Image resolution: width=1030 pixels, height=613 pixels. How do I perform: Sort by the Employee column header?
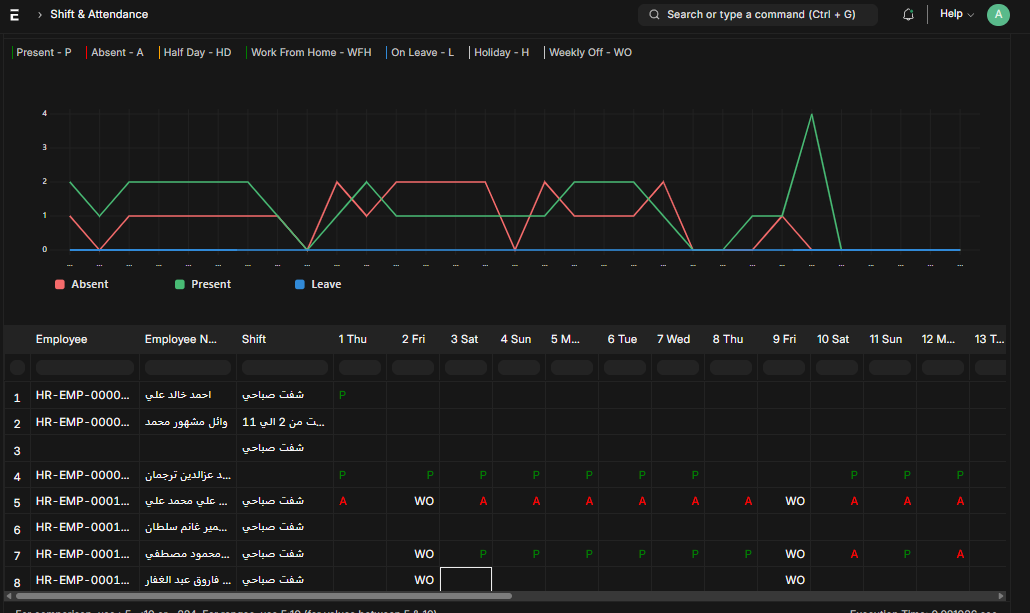click(61, 340)
